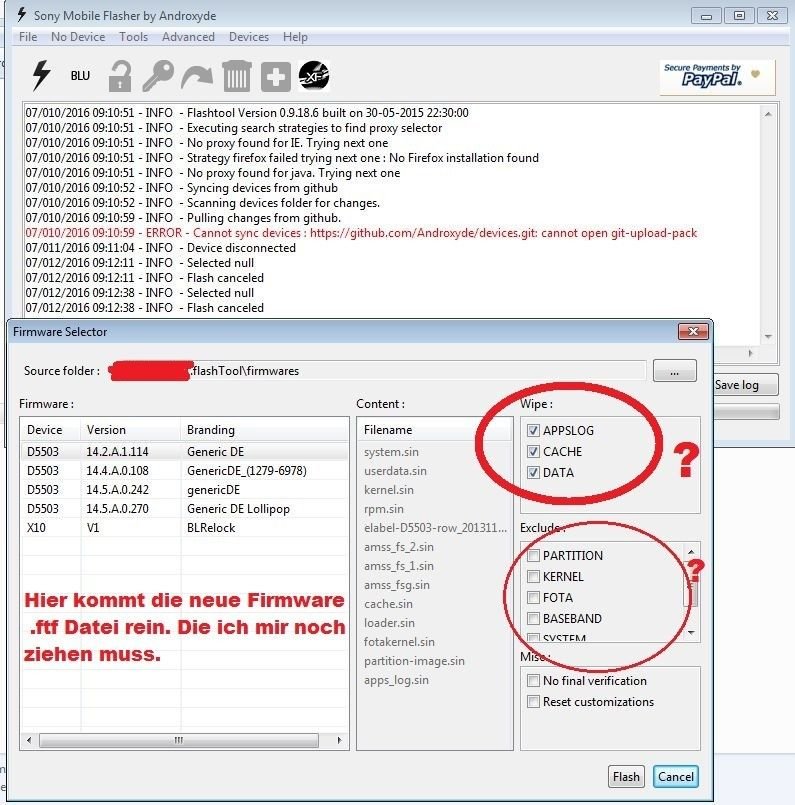This screenshot has width=795, height=805.
Task: Click the log panel scroll up arrow
Action: pyautogui.click(x=768, y=114)
